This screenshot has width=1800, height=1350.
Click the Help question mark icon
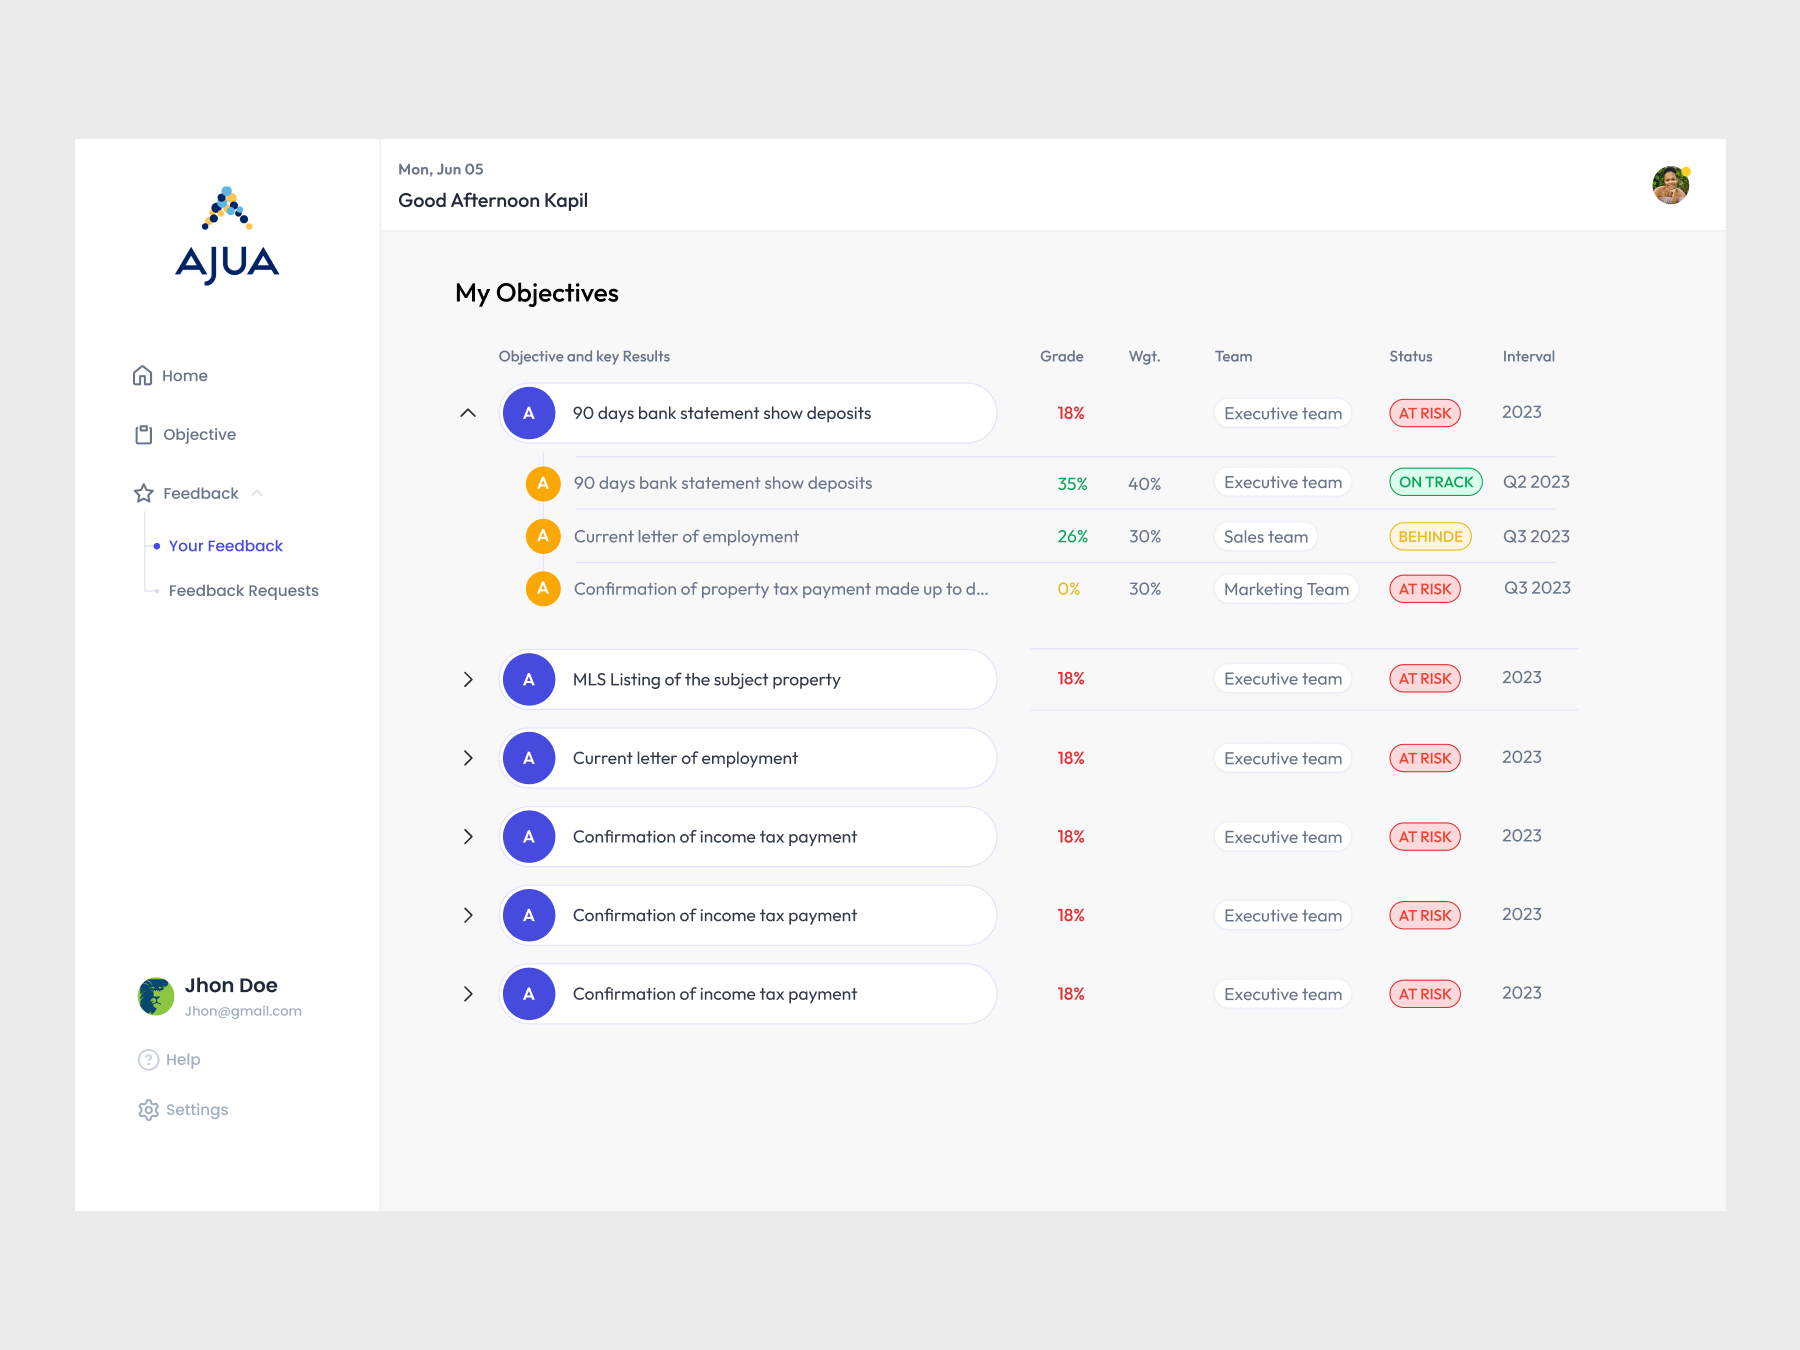tap(148, 1060)
